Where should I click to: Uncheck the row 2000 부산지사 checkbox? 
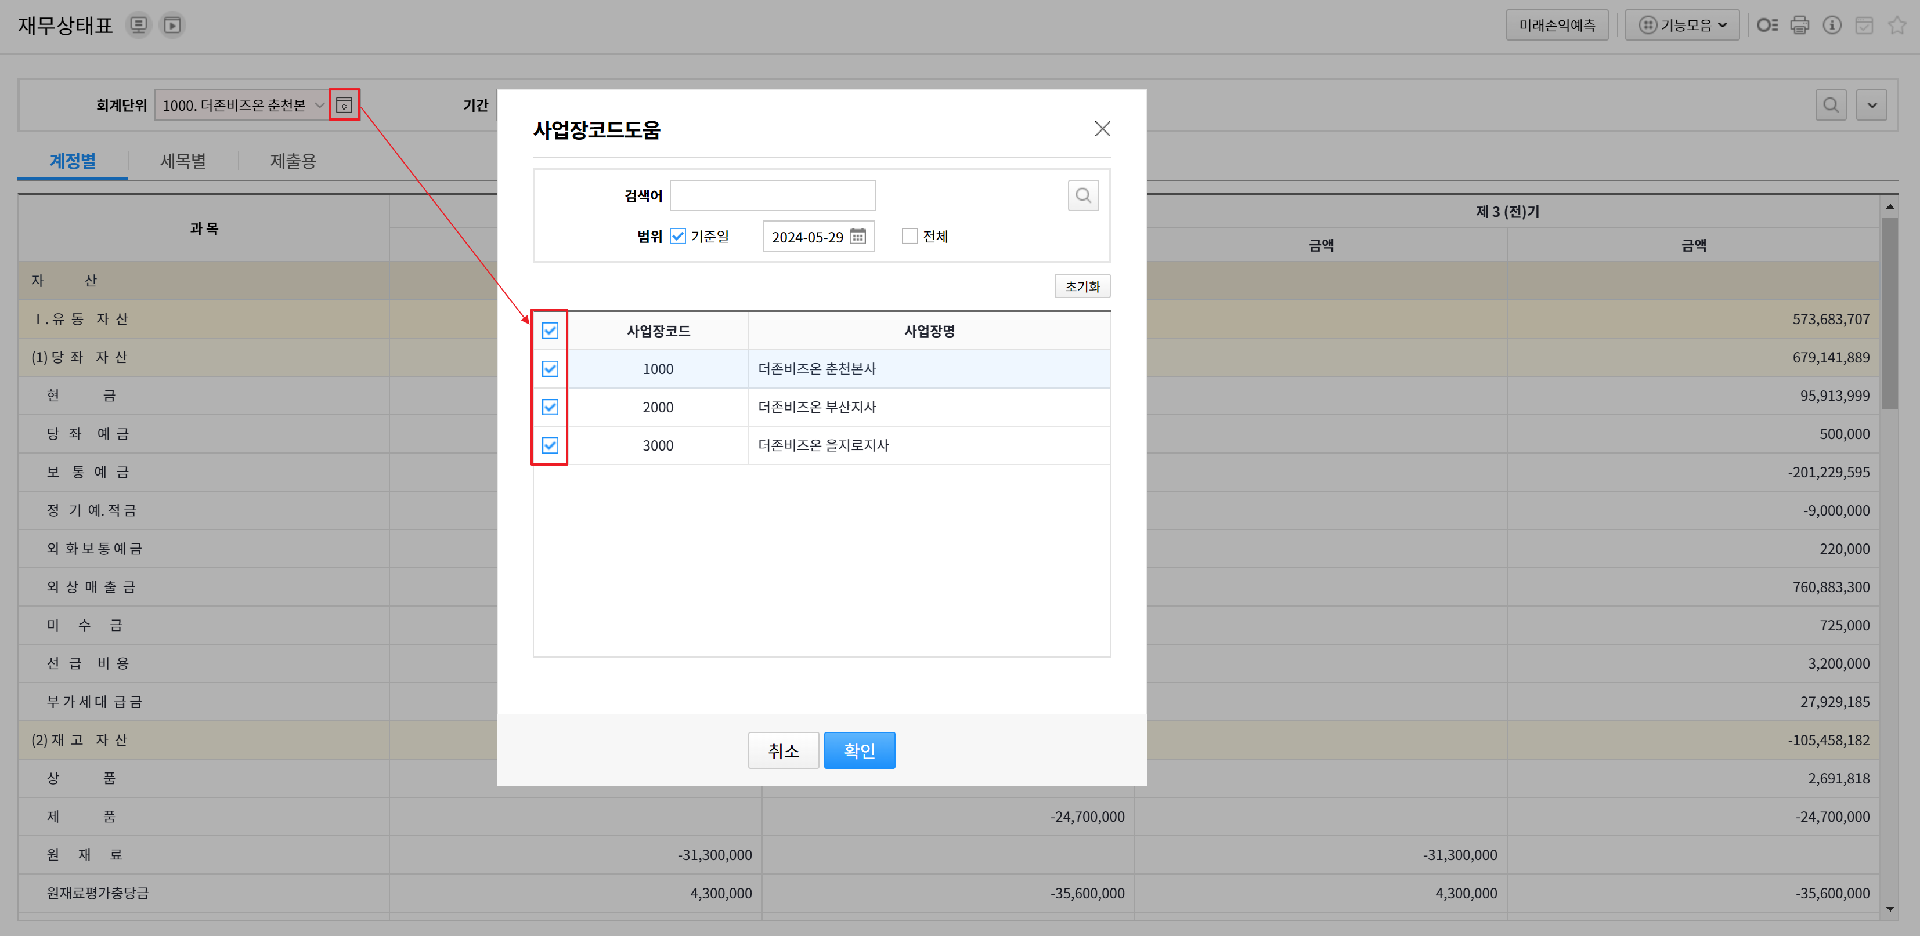point(550,407)
